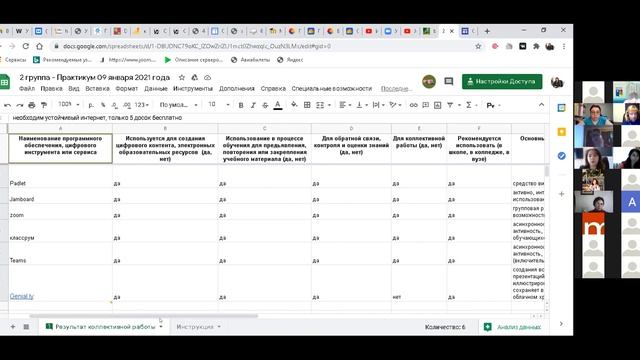Open the vertical align dropdown

coord(362,105)
